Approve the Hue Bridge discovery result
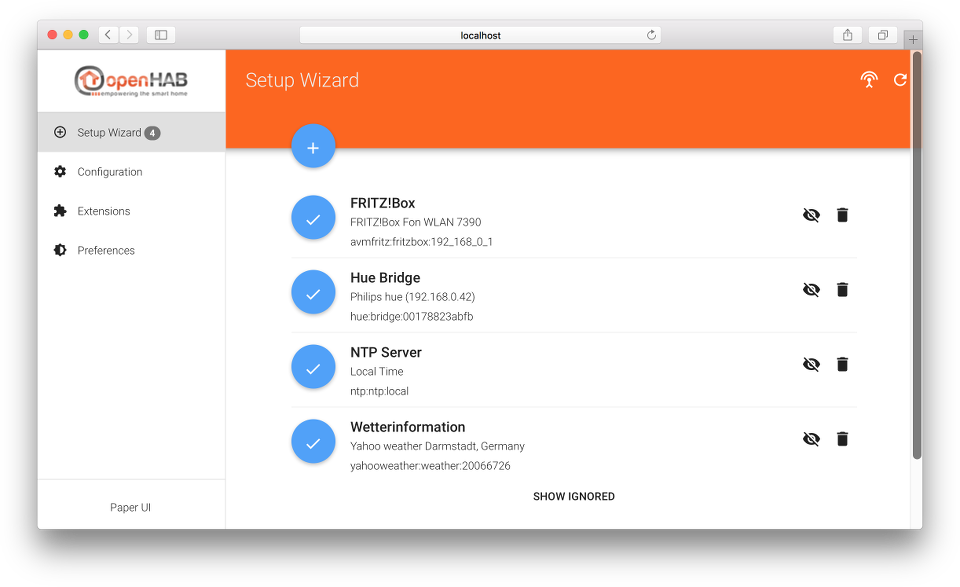The width and height of the screenshot is (960, 587). point(313,293)
